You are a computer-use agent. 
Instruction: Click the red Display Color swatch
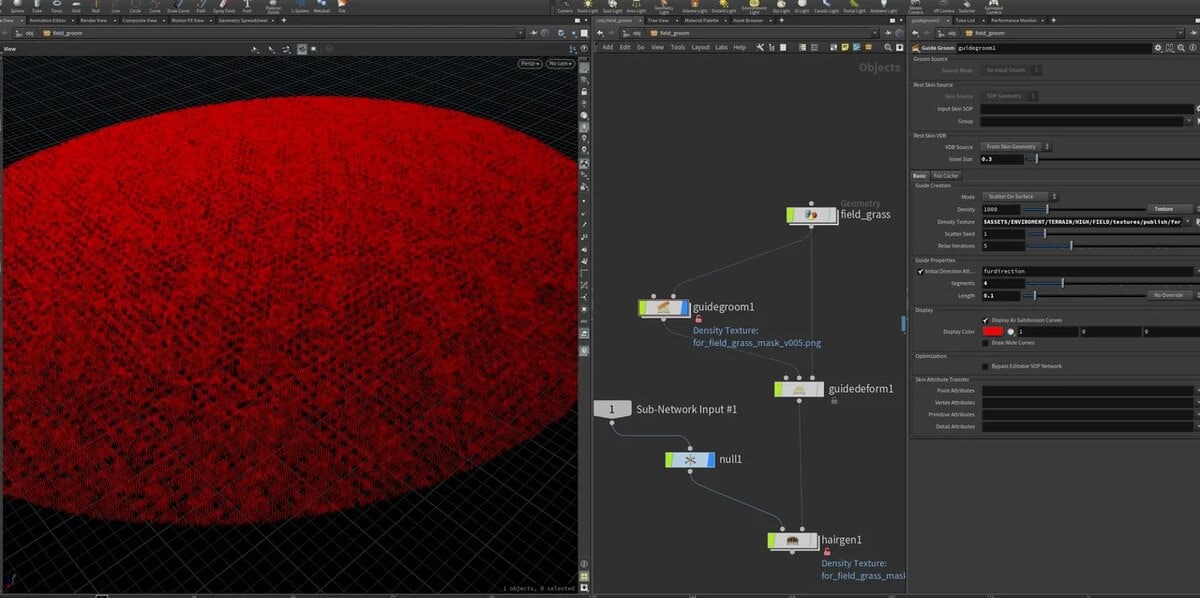pyautogui.click(x=993, y=331)
